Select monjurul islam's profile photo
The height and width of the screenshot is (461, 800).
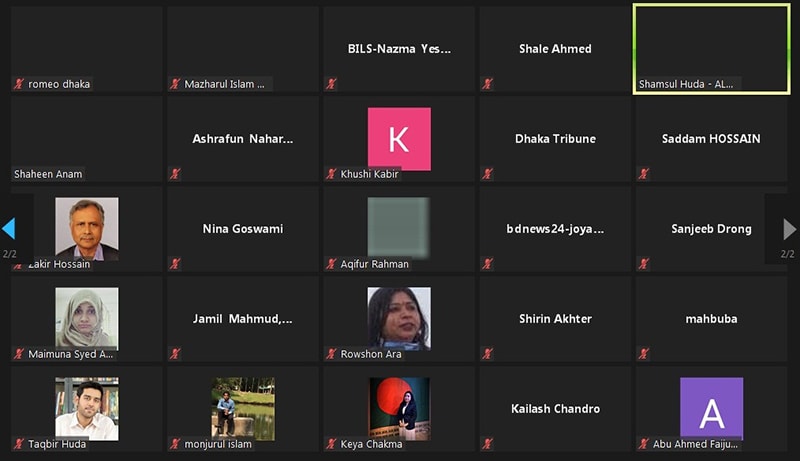tap(243, 408)
